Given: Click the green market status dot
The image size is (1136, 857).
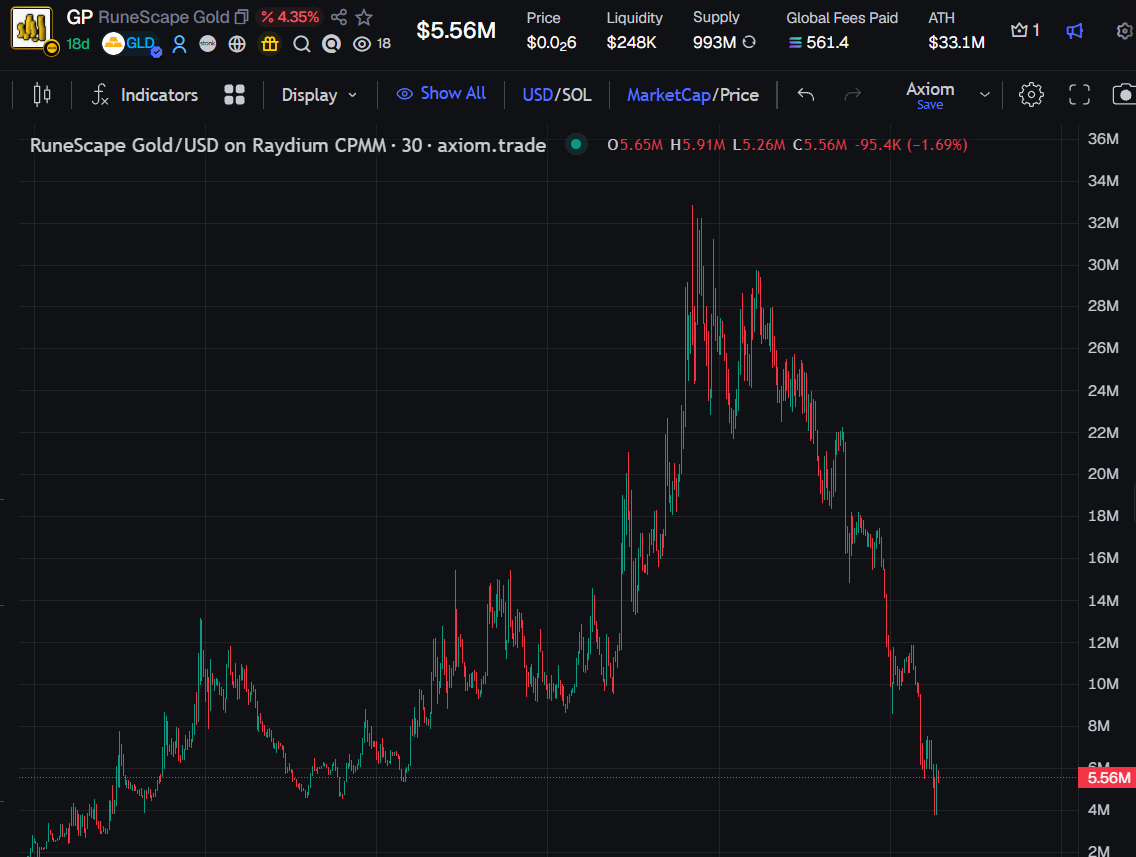Looking at the screenshot, I should tap(576, 144).
